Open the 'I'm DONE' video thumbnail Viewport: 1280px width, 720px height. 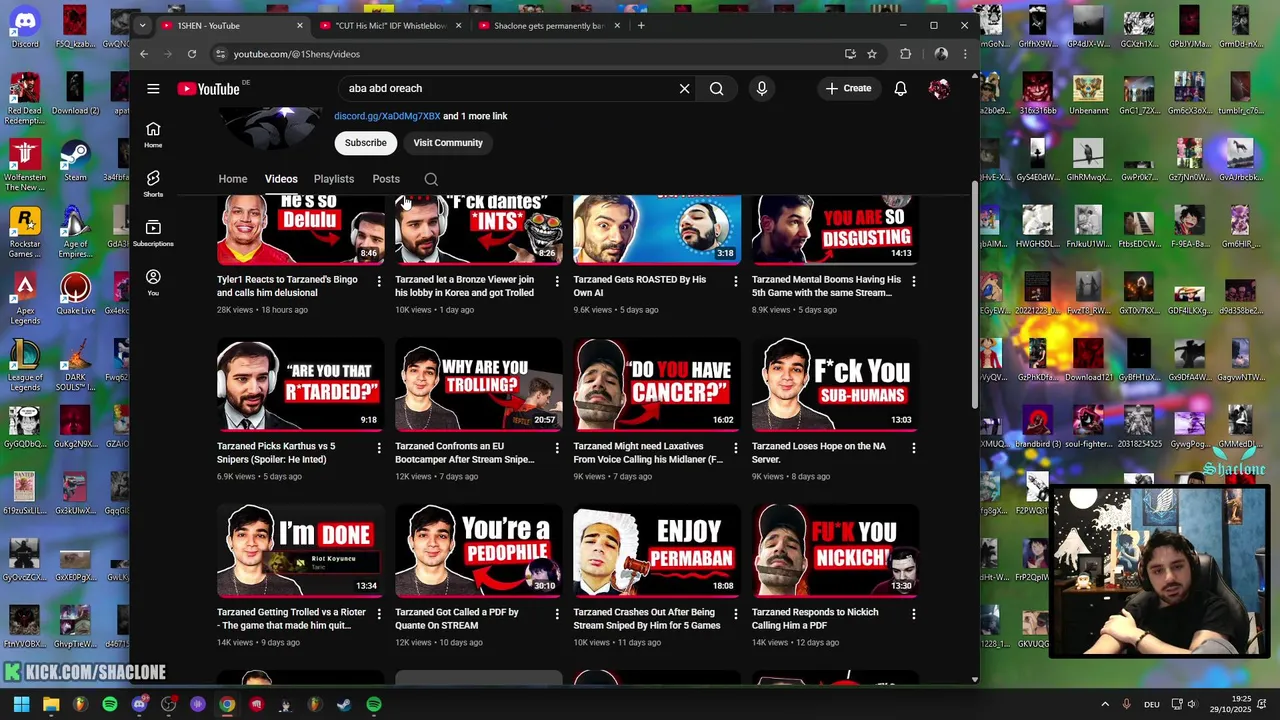tap(300, 551)
